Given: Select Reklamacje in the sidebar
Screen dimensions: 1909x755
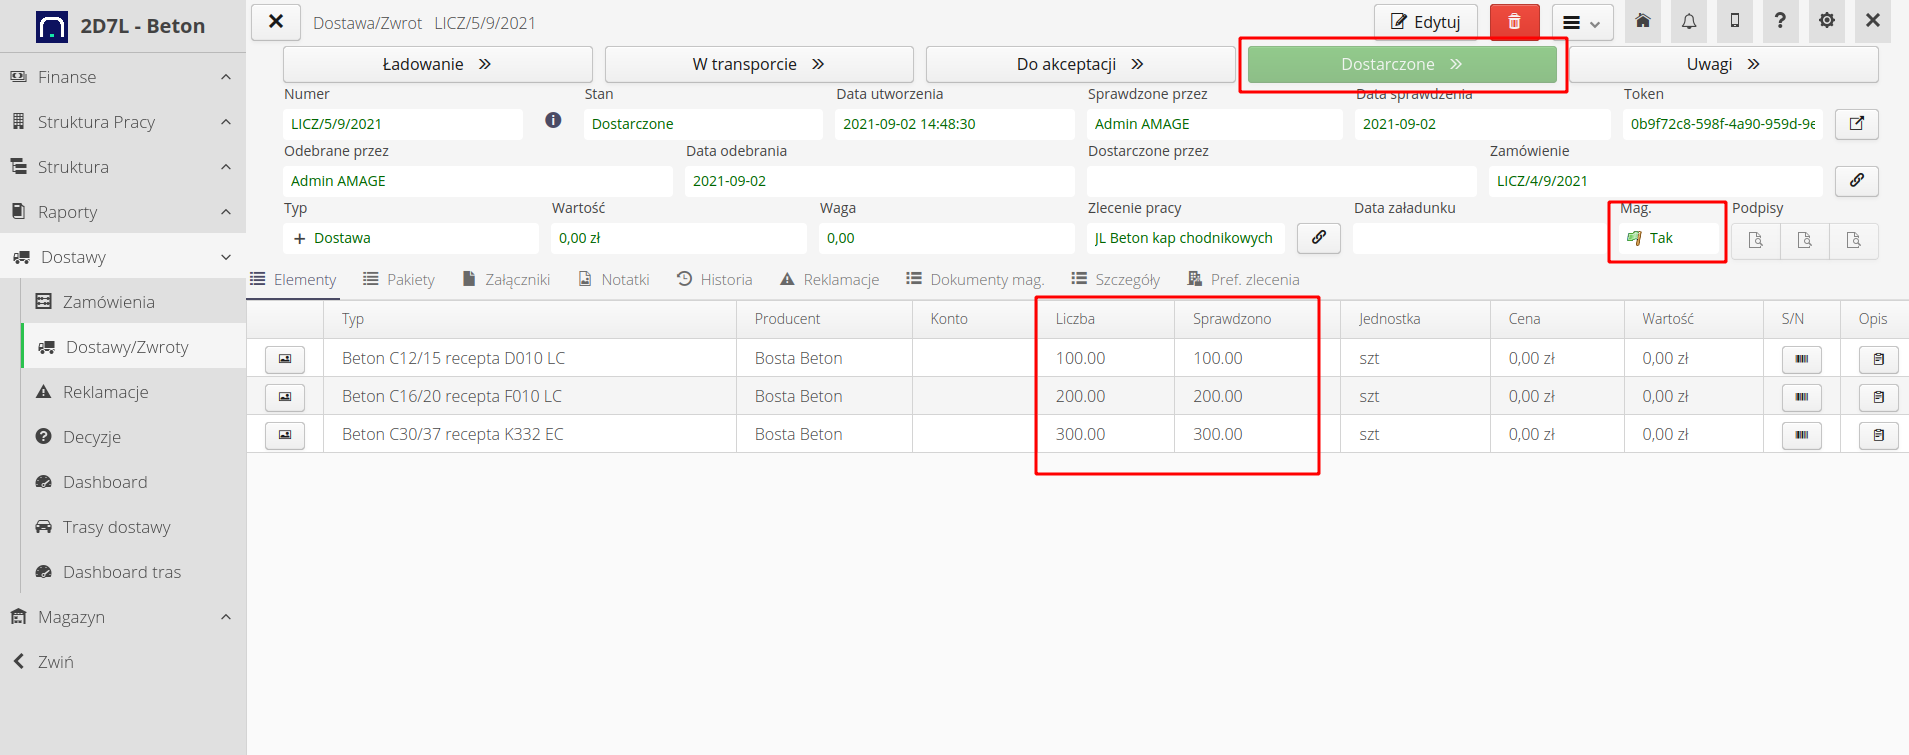Looking at the screenshot, I should pyautogui.click(x=105, y=392).
